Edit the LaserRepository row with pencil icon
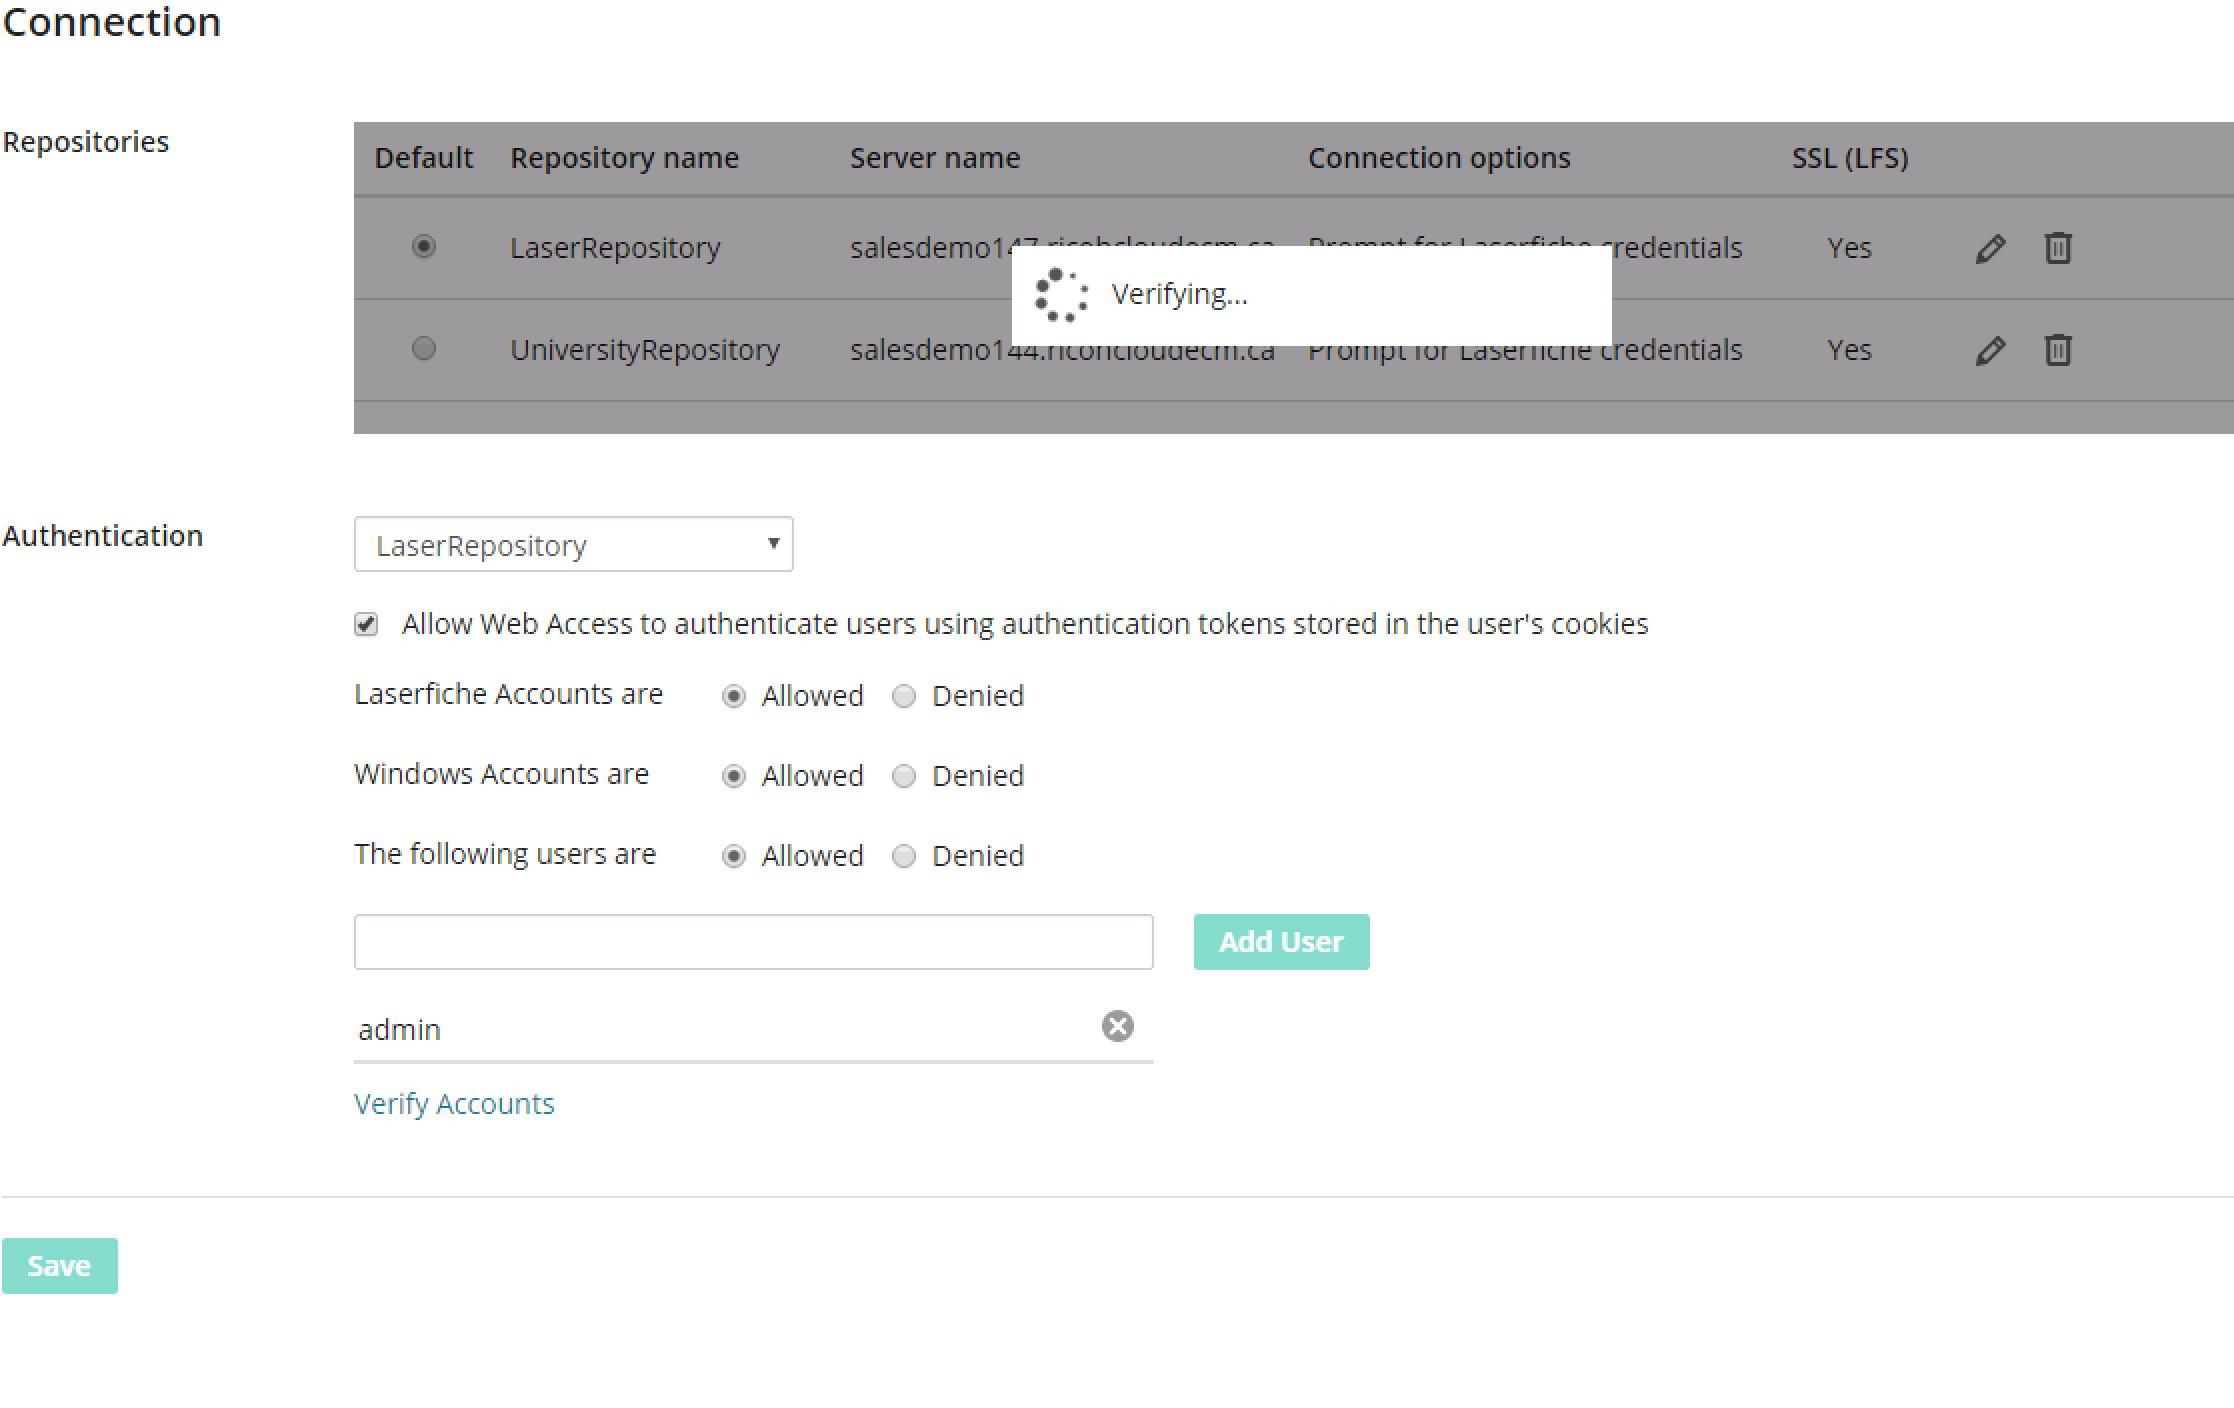Viewport: 2234px width, 1408px height. tap(1990, 248)
